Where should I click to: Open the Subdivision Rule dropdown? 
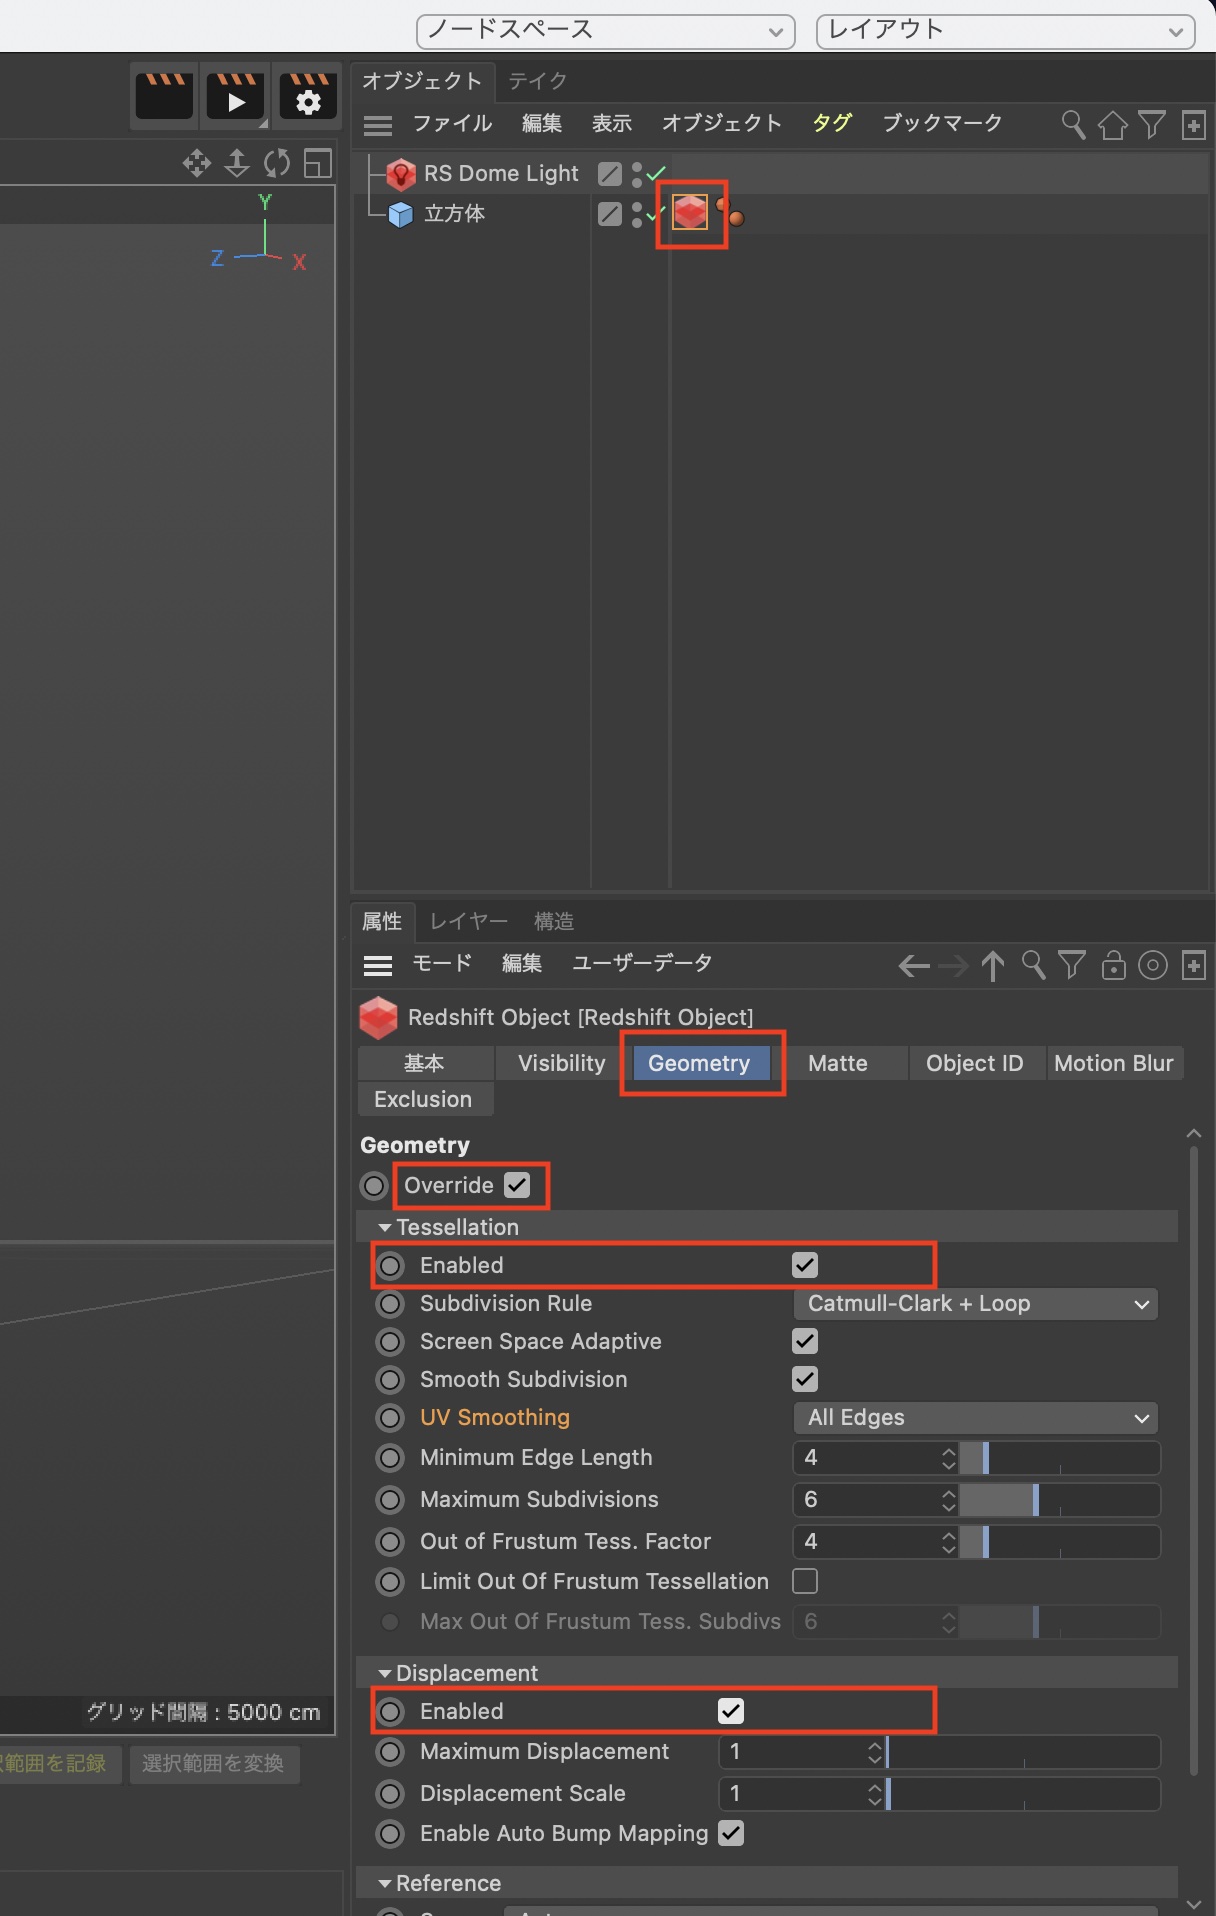tap(976, 1304)
